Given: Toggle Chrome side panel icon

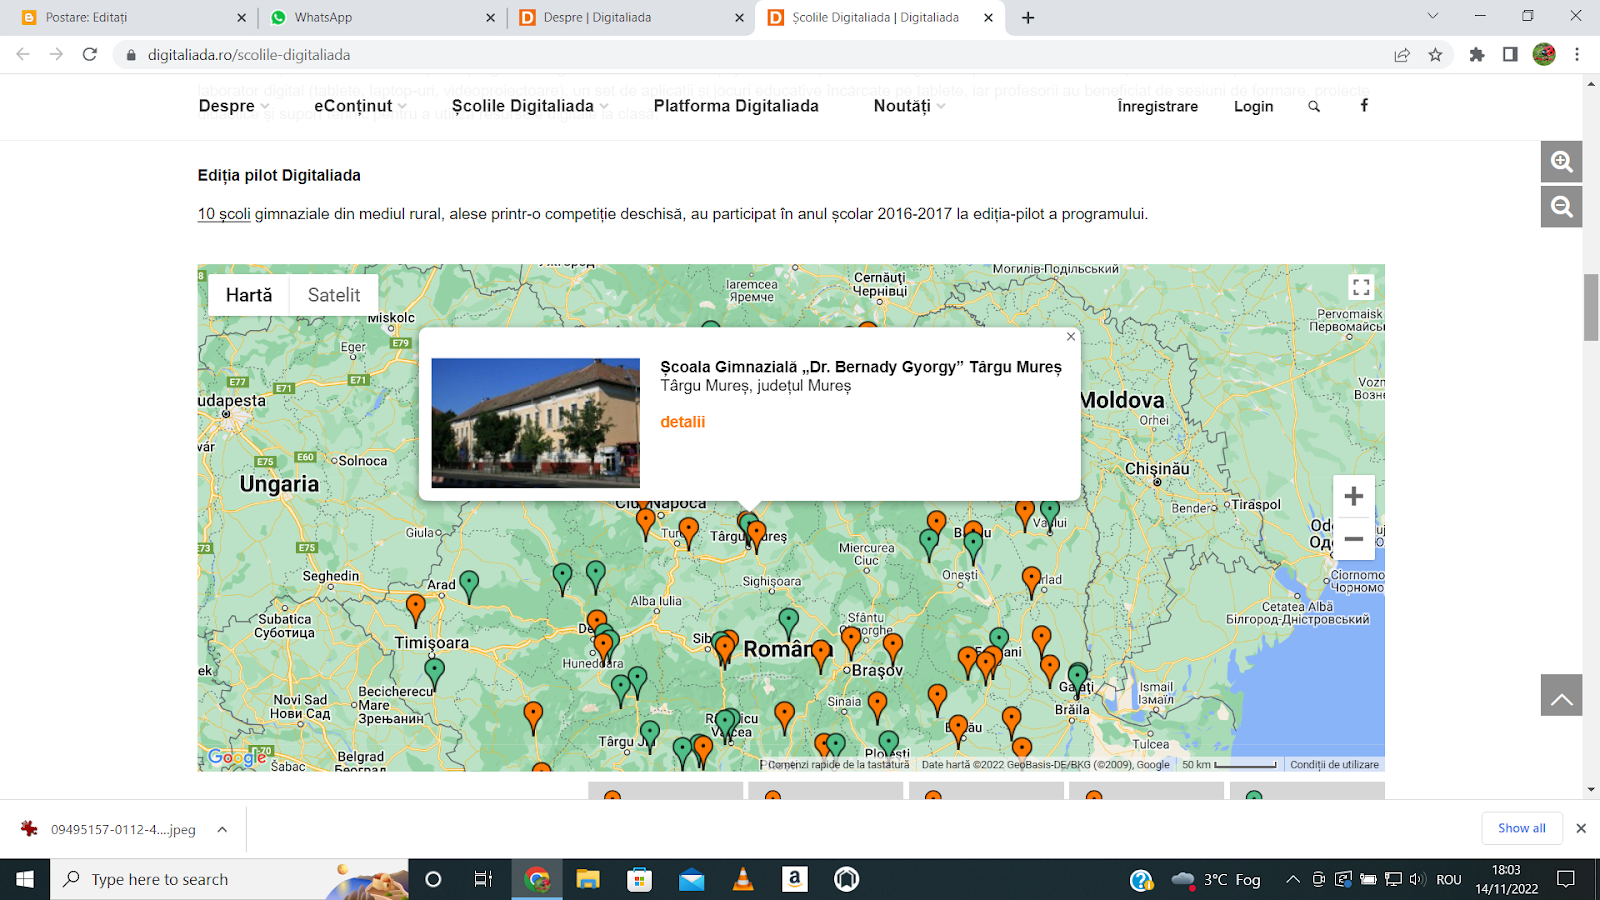Looking at the screenshot, I should [1510, 55].
